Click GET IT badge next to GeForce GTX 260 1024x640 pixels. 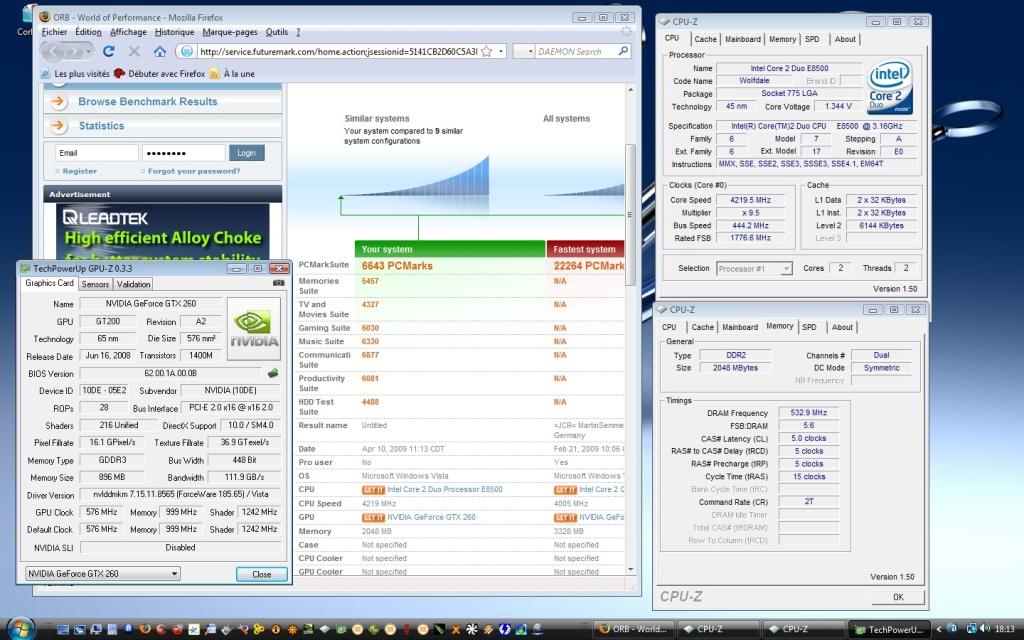pyautogui.click(x=373, y=517)
